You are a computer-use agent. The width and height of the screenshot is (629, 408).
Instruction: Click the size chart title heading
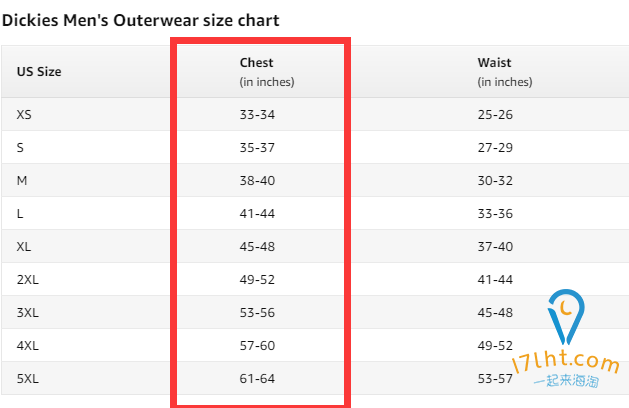(140, 20)
